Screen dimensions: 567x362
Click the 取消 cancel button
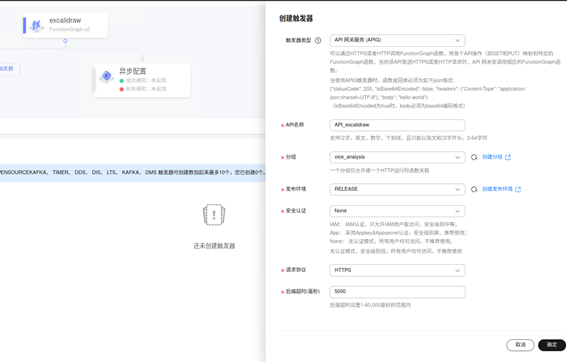pos(520,345)
